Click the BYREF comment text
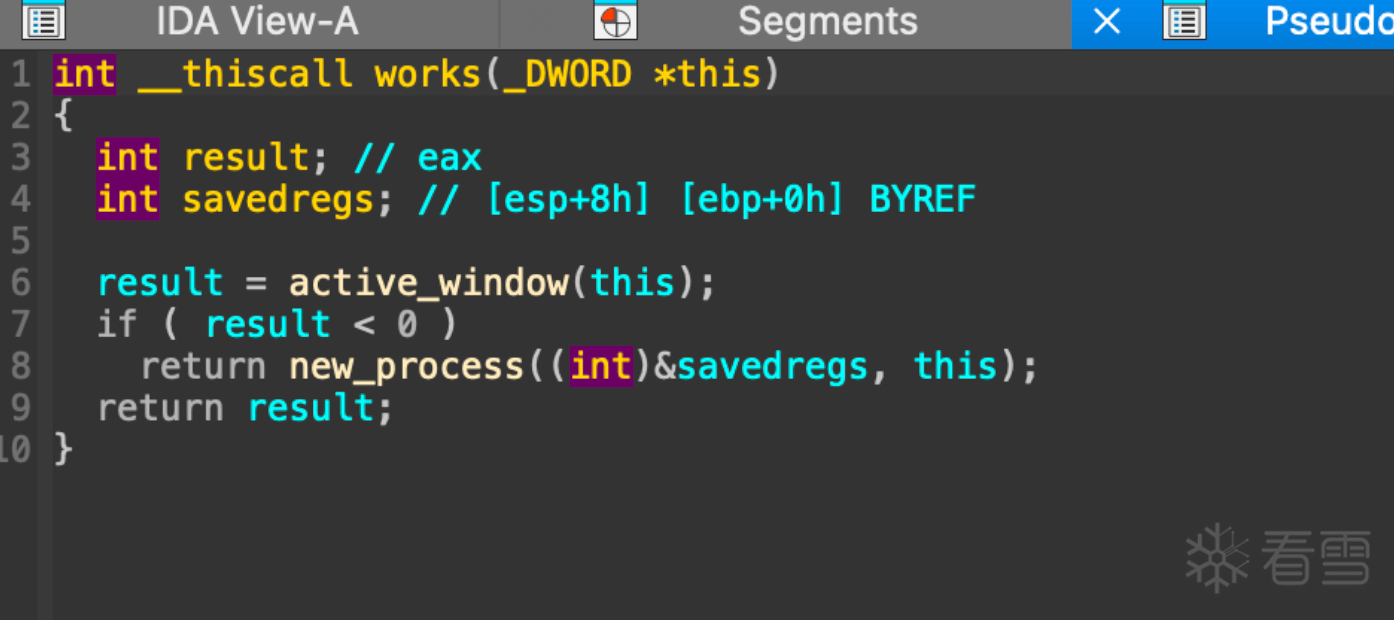The height and width of the screenshot is (620, 1394). (922, 200)
